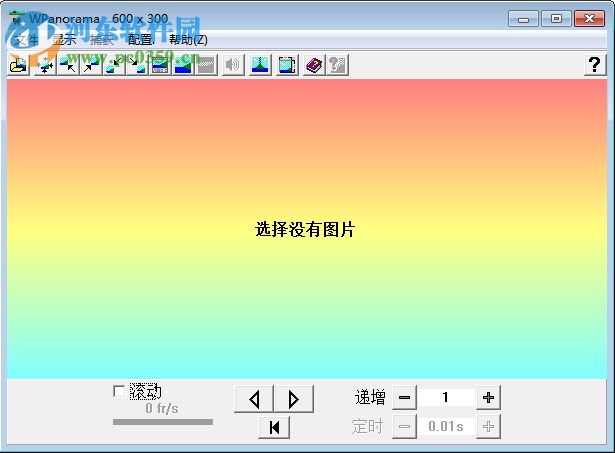Click the landscape with vertical split icon
This screenshot has height=453, width=615.
coord(260,65)
